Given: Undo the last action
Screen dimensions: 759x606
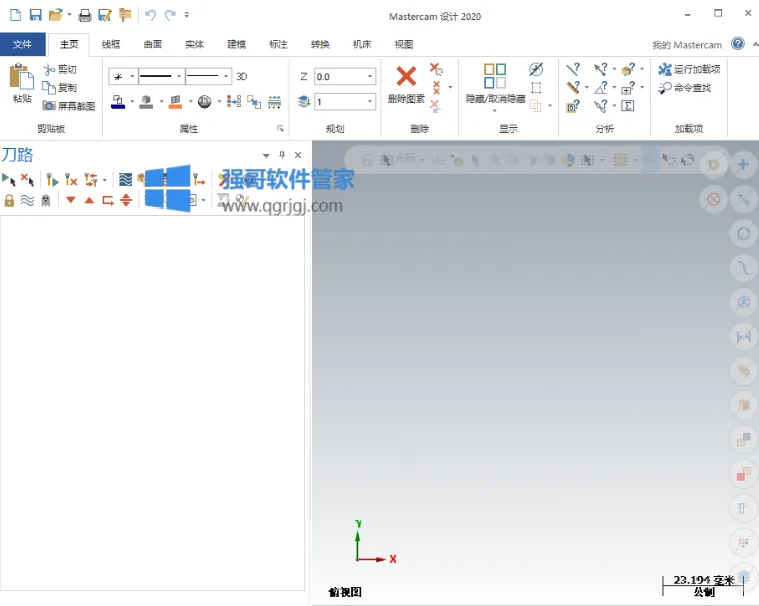Looking at the screenshot, I should [150, 15].
